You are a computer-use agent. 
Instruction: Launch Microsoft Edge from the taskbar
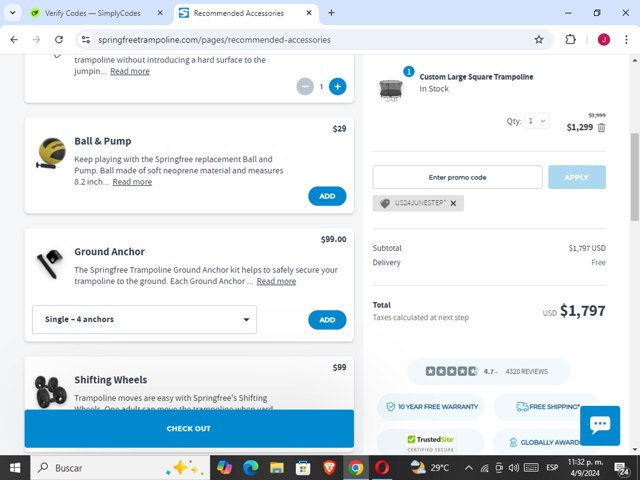click(251, 468)
